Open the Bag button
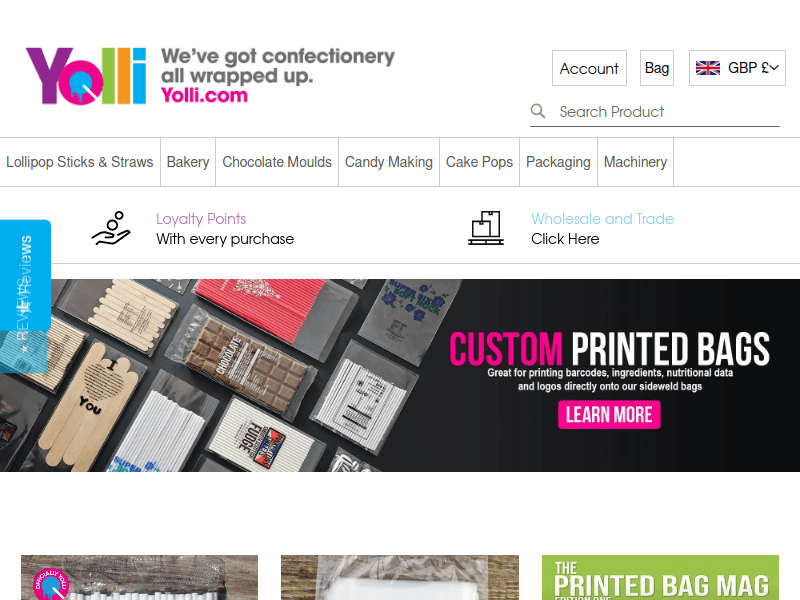The width and height of the screenshot is (800, 600). pos(657,68)
